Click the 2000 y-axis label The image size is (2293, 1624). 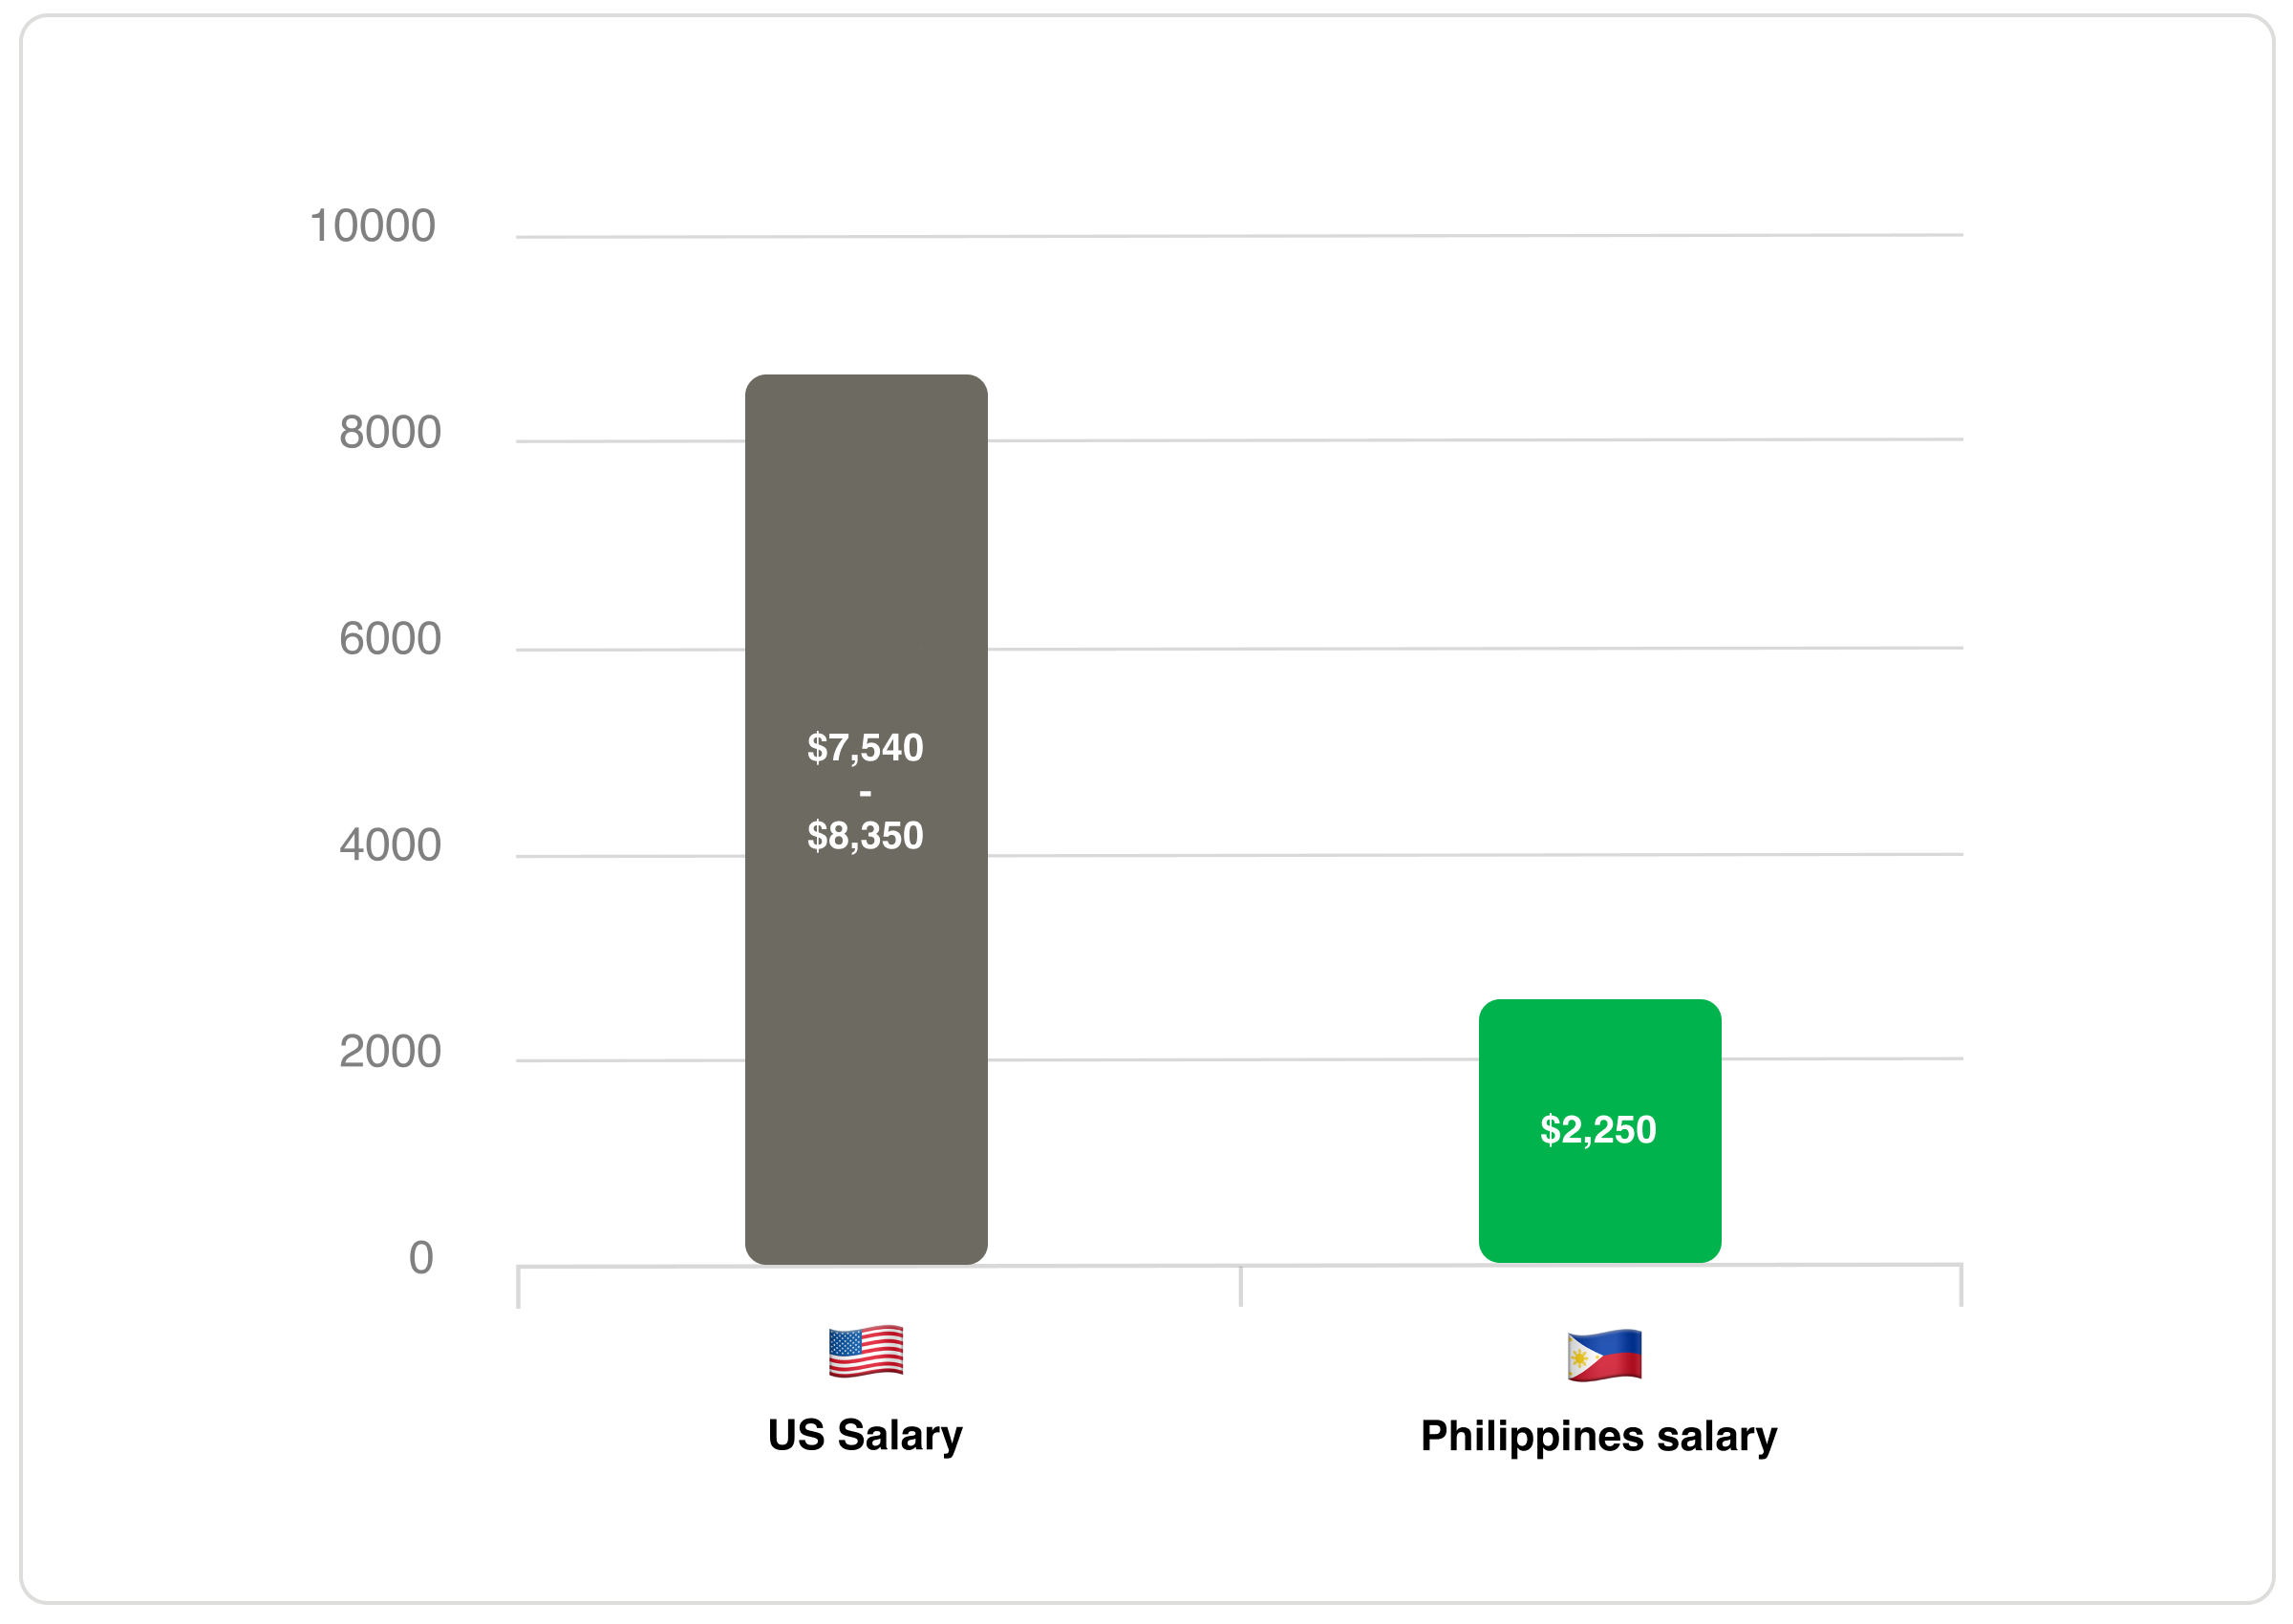point(389,1052)
